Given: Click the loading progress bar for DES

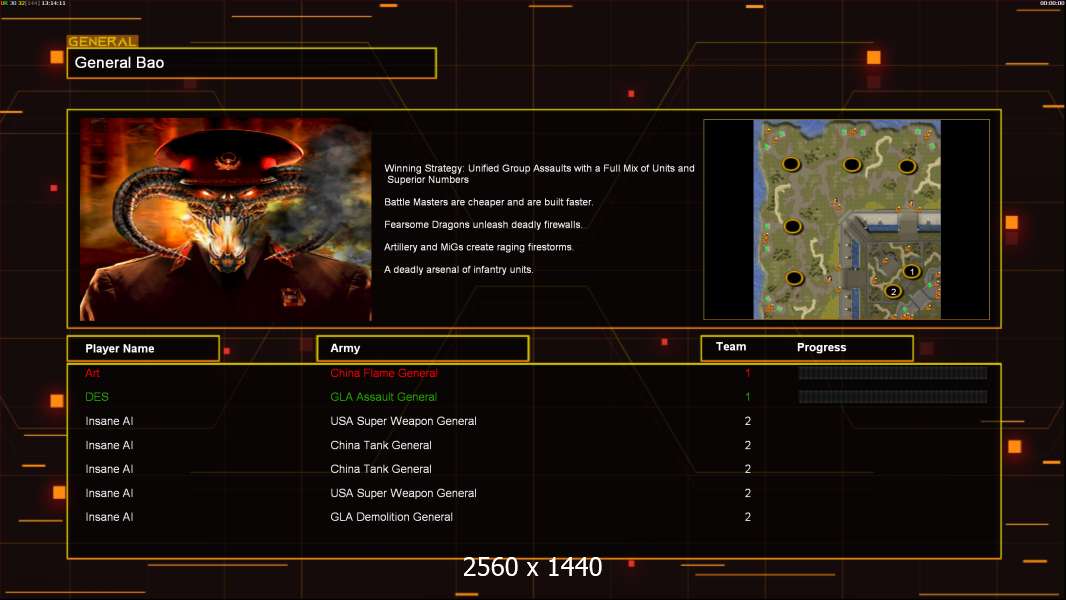Looking at the screenshot, I should point(892,397).
